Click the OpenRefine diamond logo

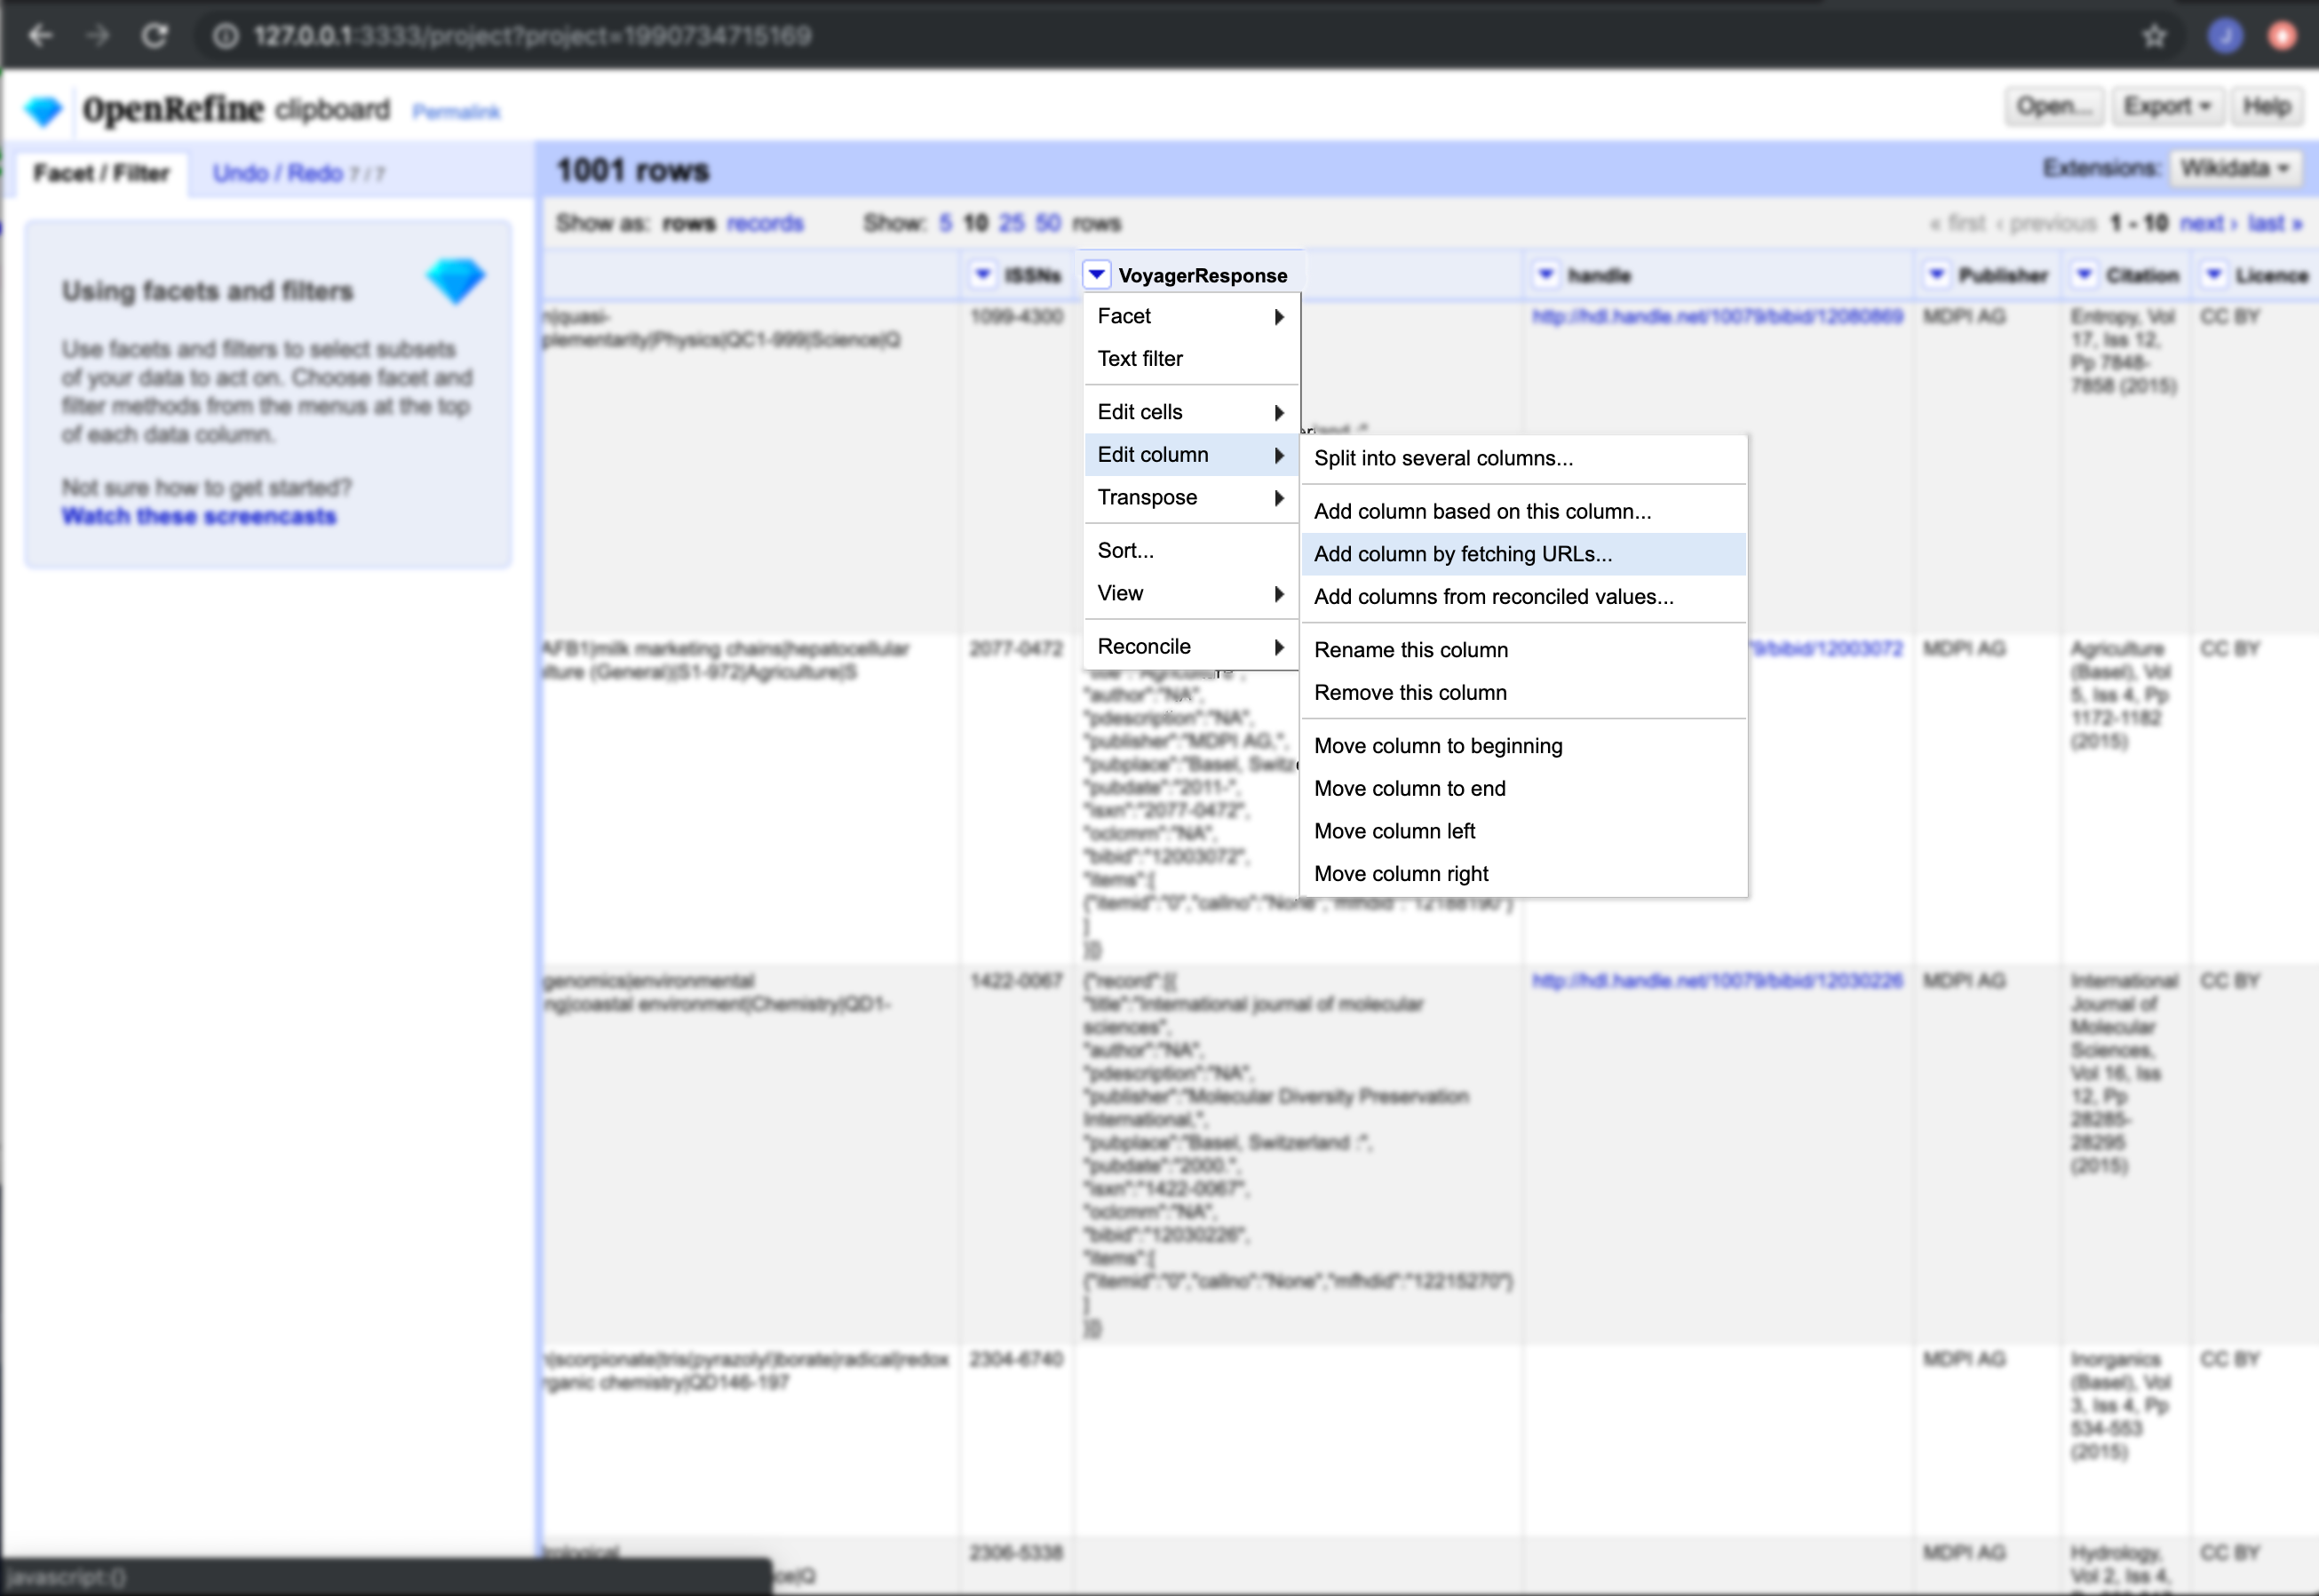click(44, 110)
